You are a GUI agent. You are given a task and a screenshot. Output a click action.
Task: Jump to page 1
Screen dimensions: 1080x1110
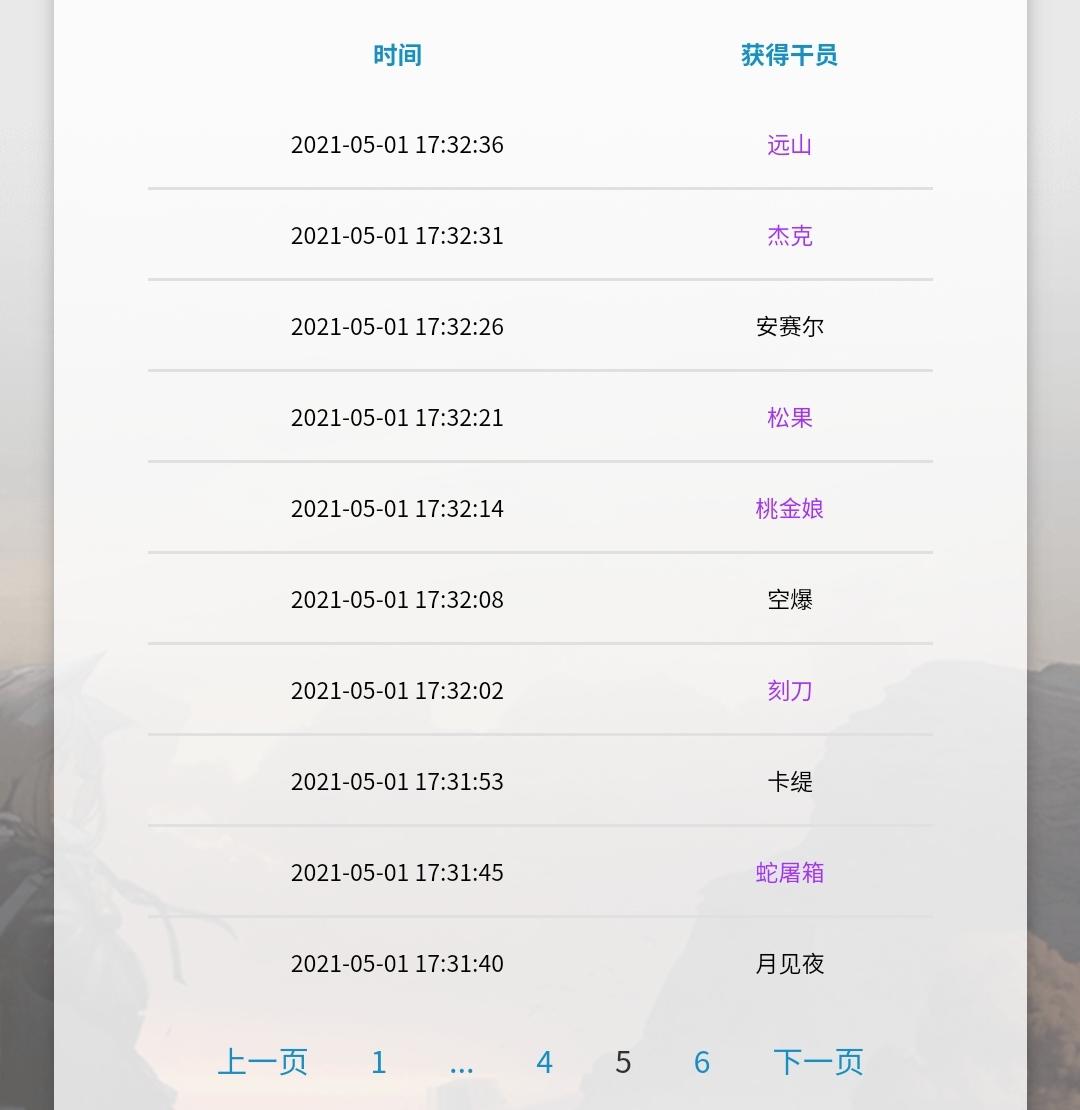379,1062
